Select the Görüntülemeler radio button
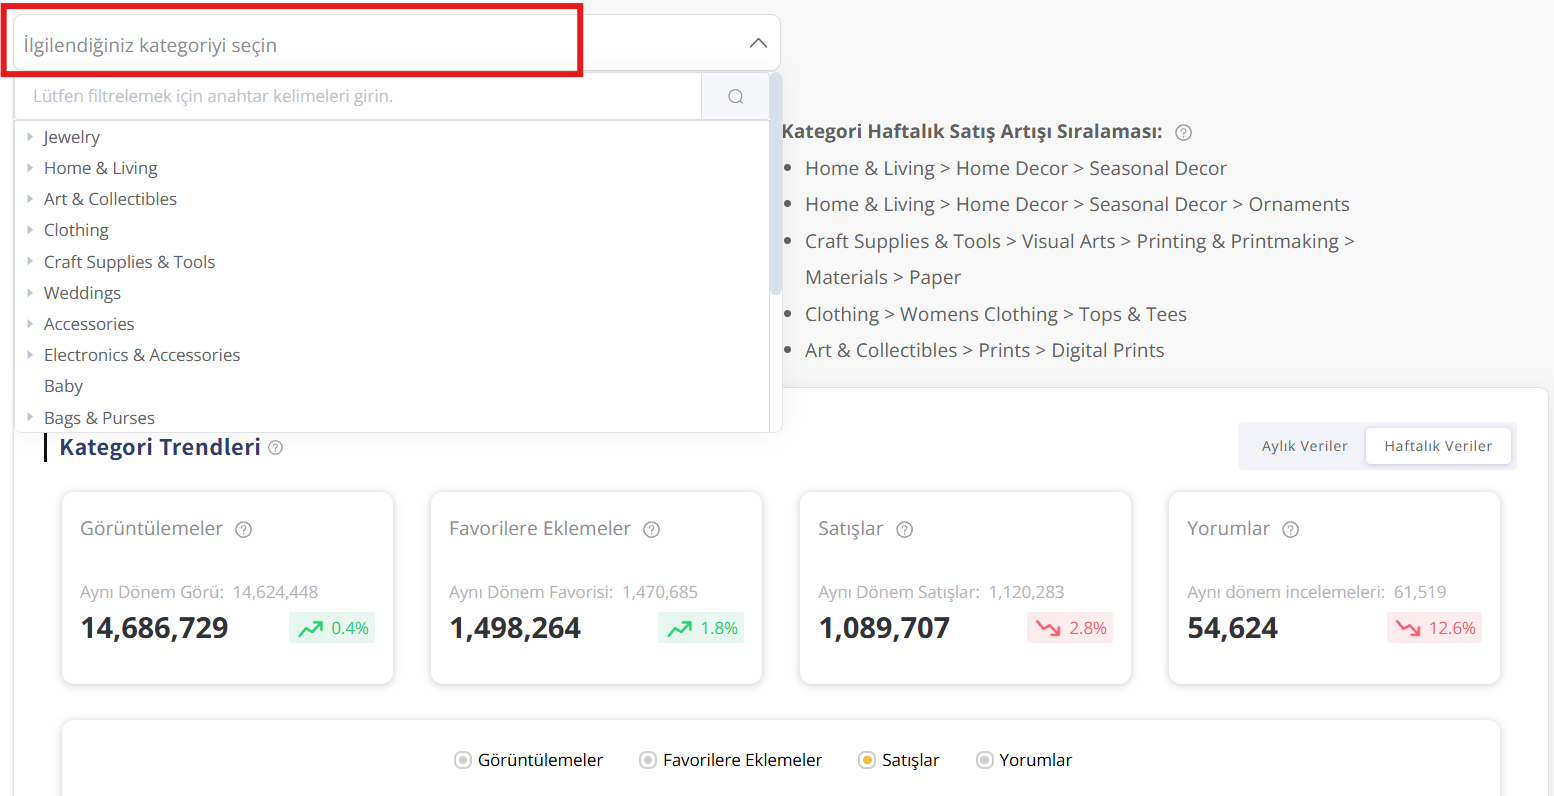This screenshot has height=796, width=1554. [x=462, y=760]
